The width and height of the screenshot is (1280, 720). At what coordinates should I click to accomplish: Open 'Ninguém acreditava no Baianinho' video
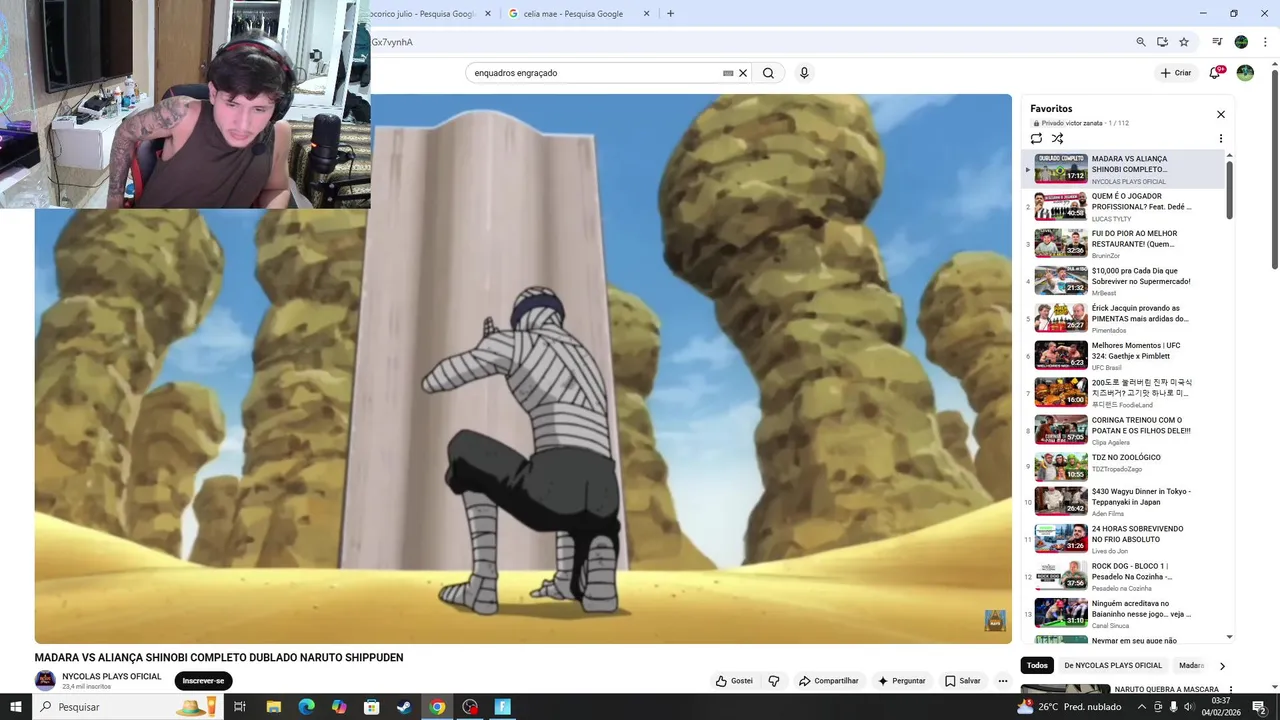point(1123,614)
